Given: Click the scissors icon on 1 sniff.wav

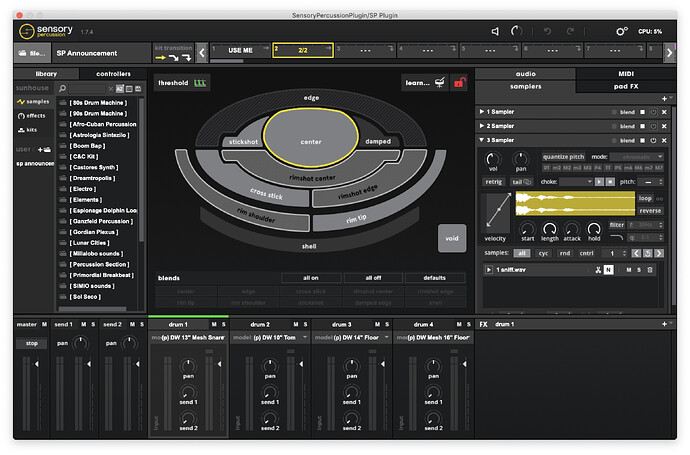Looking at the screenshot, I should coord(598,270).
